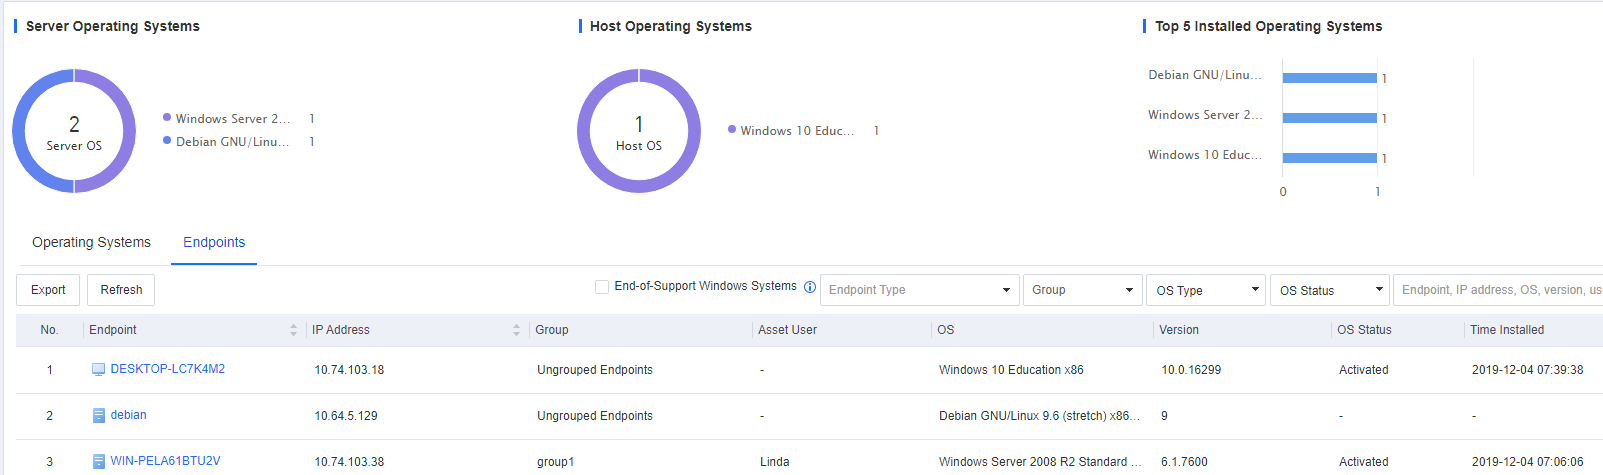Enable the End-of-Support Windows Systems checkbox
1603x475 pixels.
coord(602,287)
